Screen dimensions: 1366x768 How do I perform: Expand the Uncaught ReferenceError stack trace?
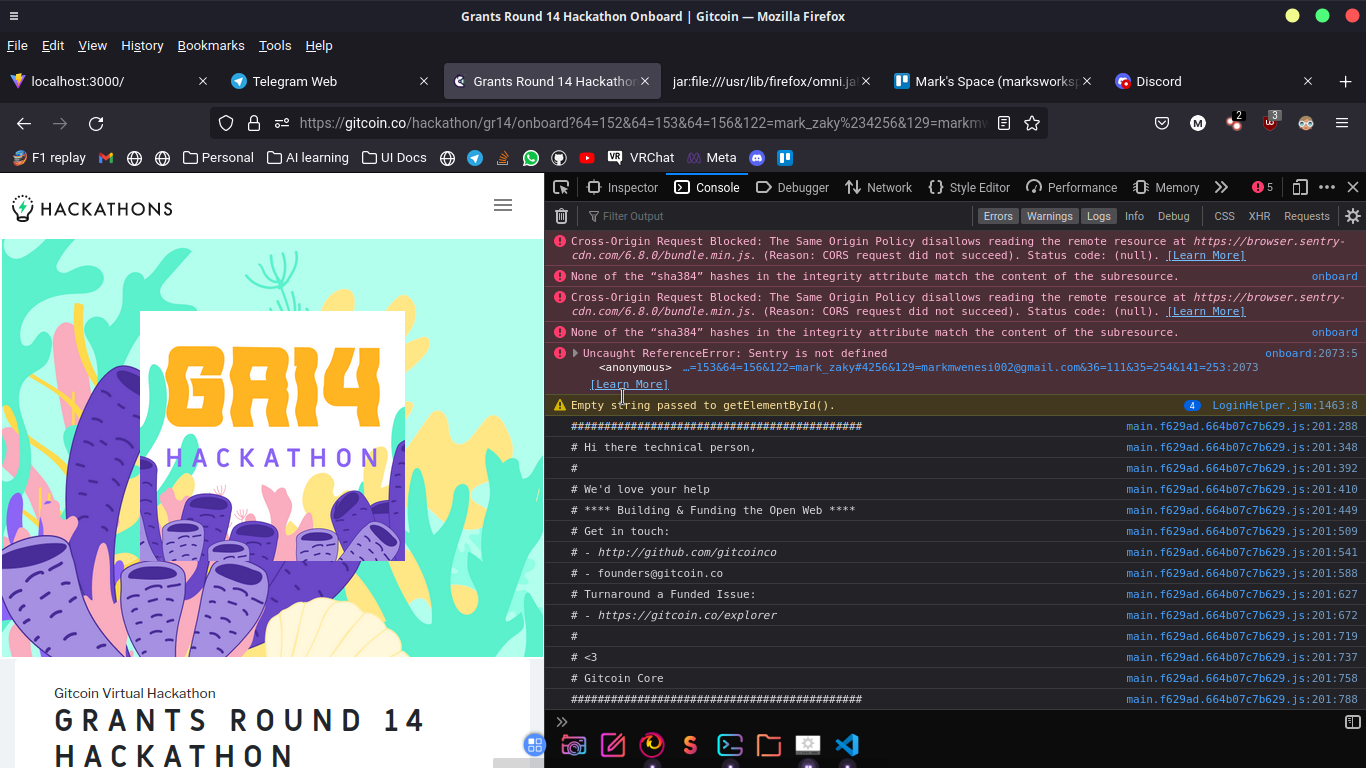click(575, 353)
